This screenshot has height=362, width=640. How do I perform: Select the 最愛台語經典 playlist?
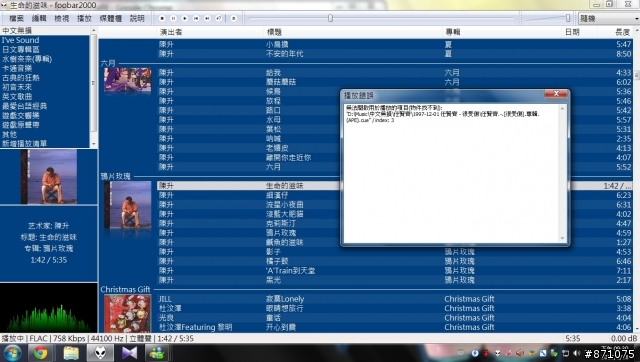[x=45, y=106]
